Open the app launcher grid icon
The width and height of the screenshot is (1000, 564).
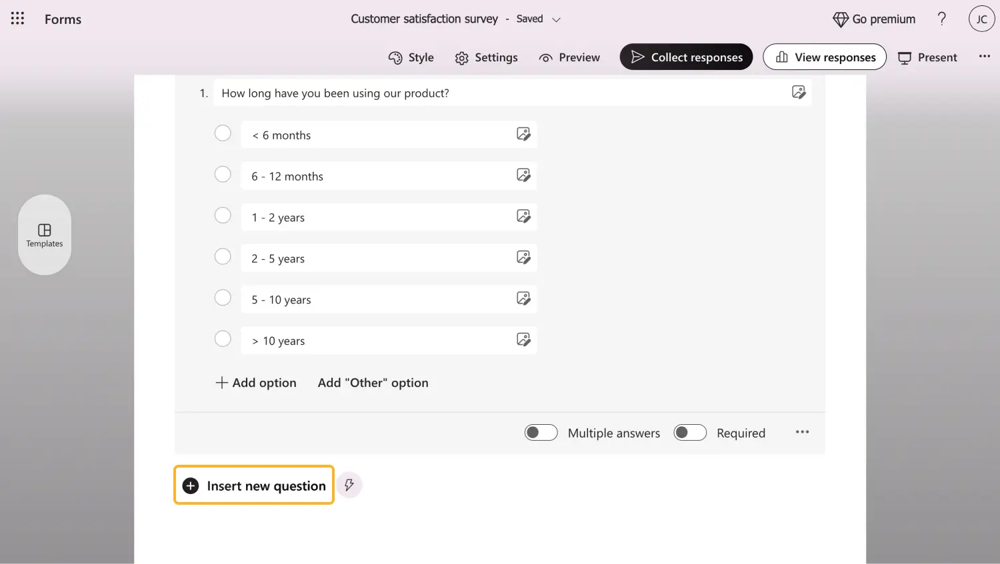click(x=18, y=19)
